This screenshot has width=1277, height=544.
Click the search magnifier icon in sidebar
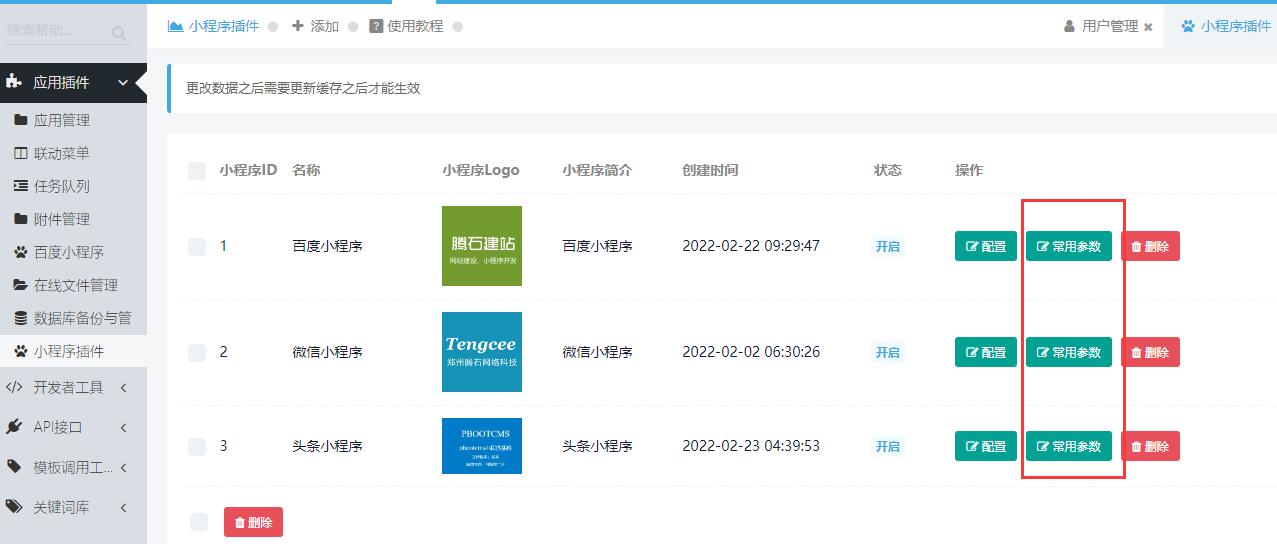coord(119,34)
